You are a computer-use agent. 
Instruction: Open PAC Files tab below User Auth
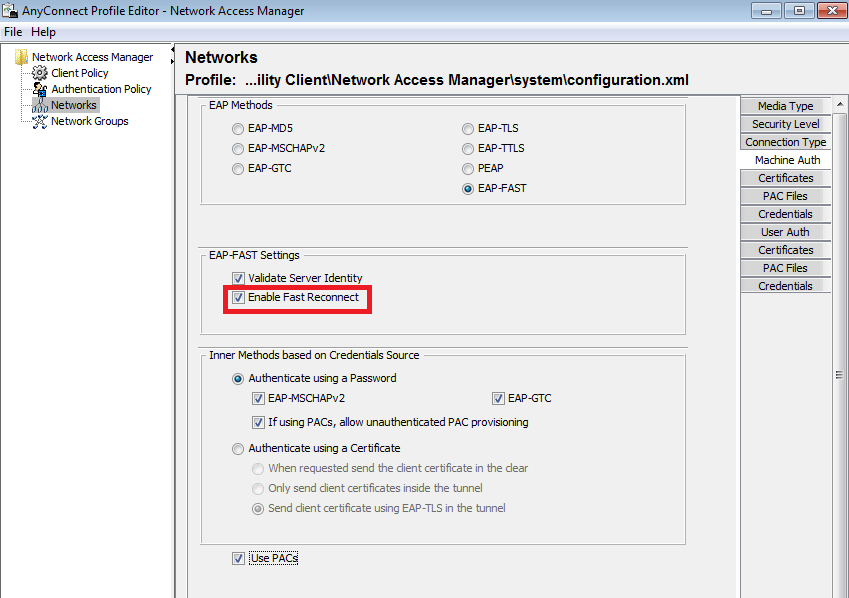click(785, 268)
